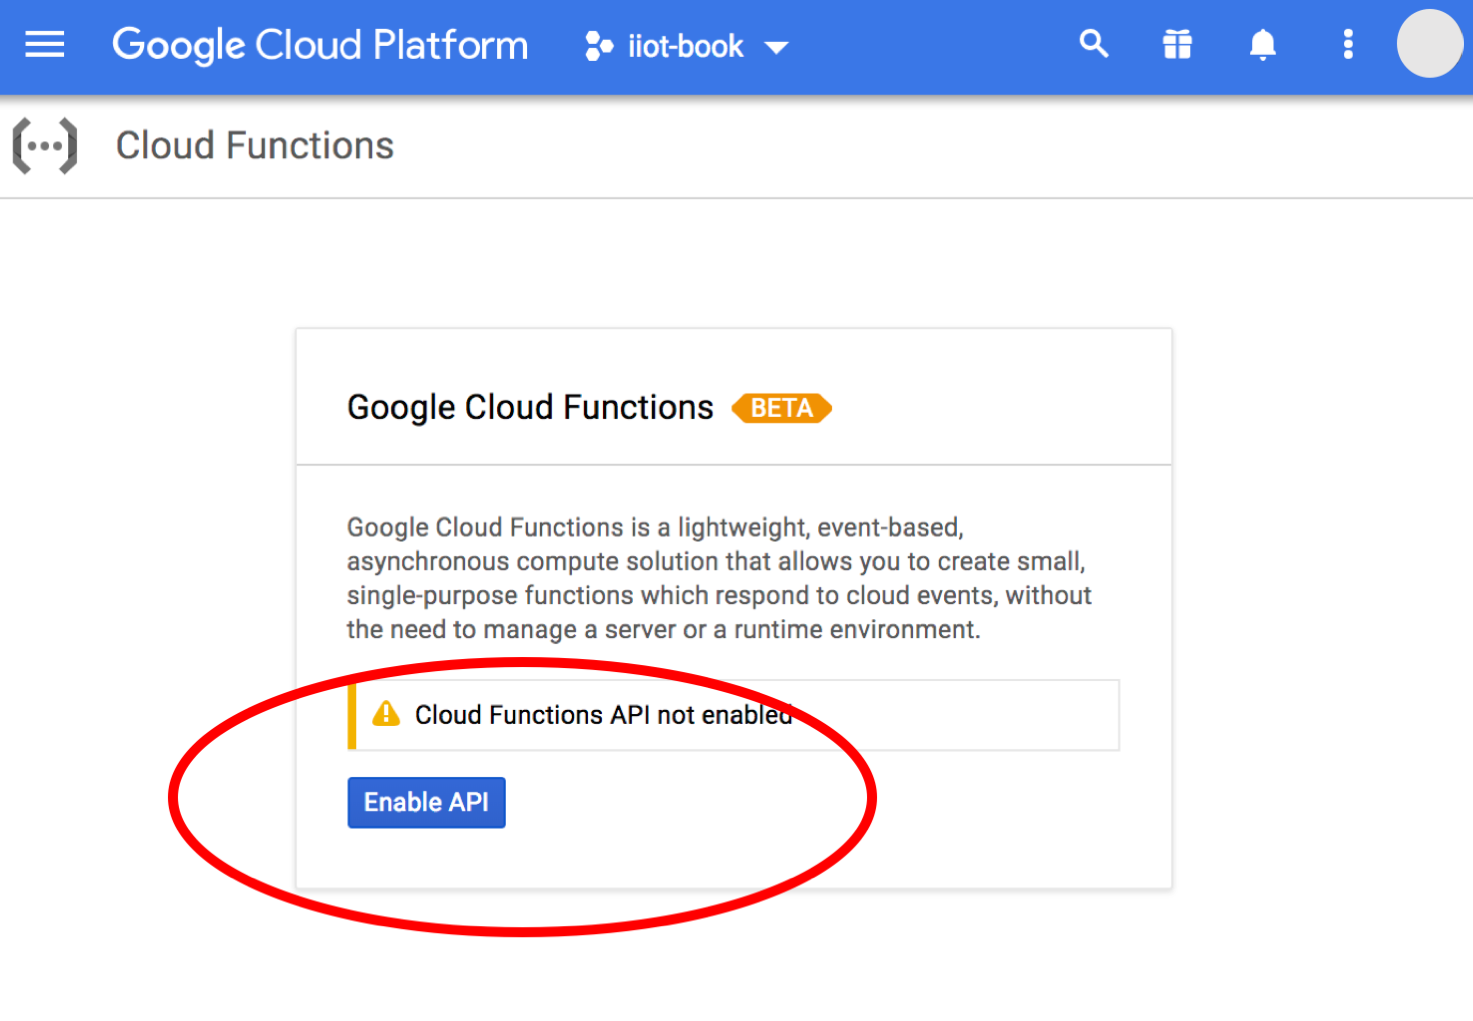Image resolution: width=1473 pixels, height=1021 pixels.
Task: Click the Google Cloud Platform logo
Action: (x=320, y=45)
